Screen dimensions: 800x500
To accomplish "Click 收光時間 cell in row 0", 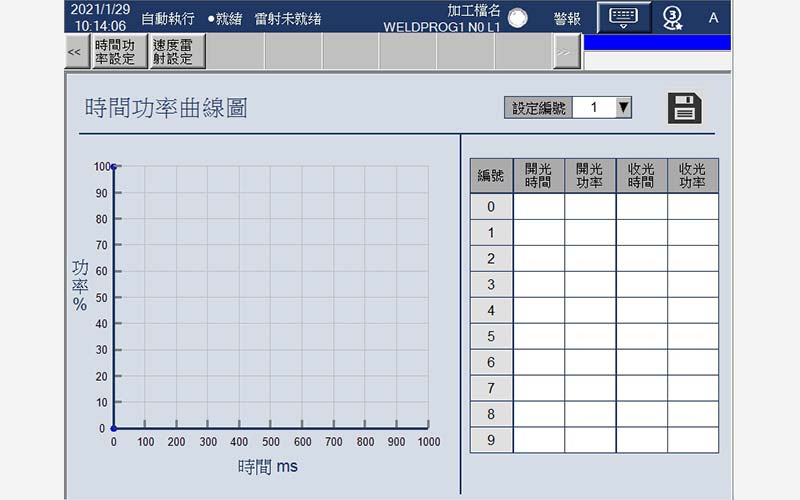I will (x=642, y=207).
